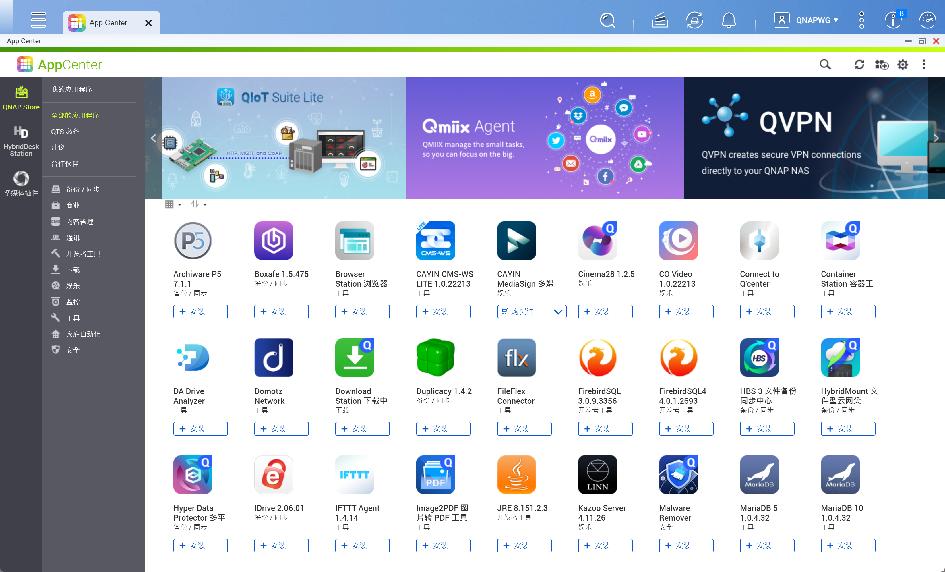The image size is (945, 572).
Task: Open the App Center vertical dots menu
Action: pyautogui.click(x=924, y=64)
